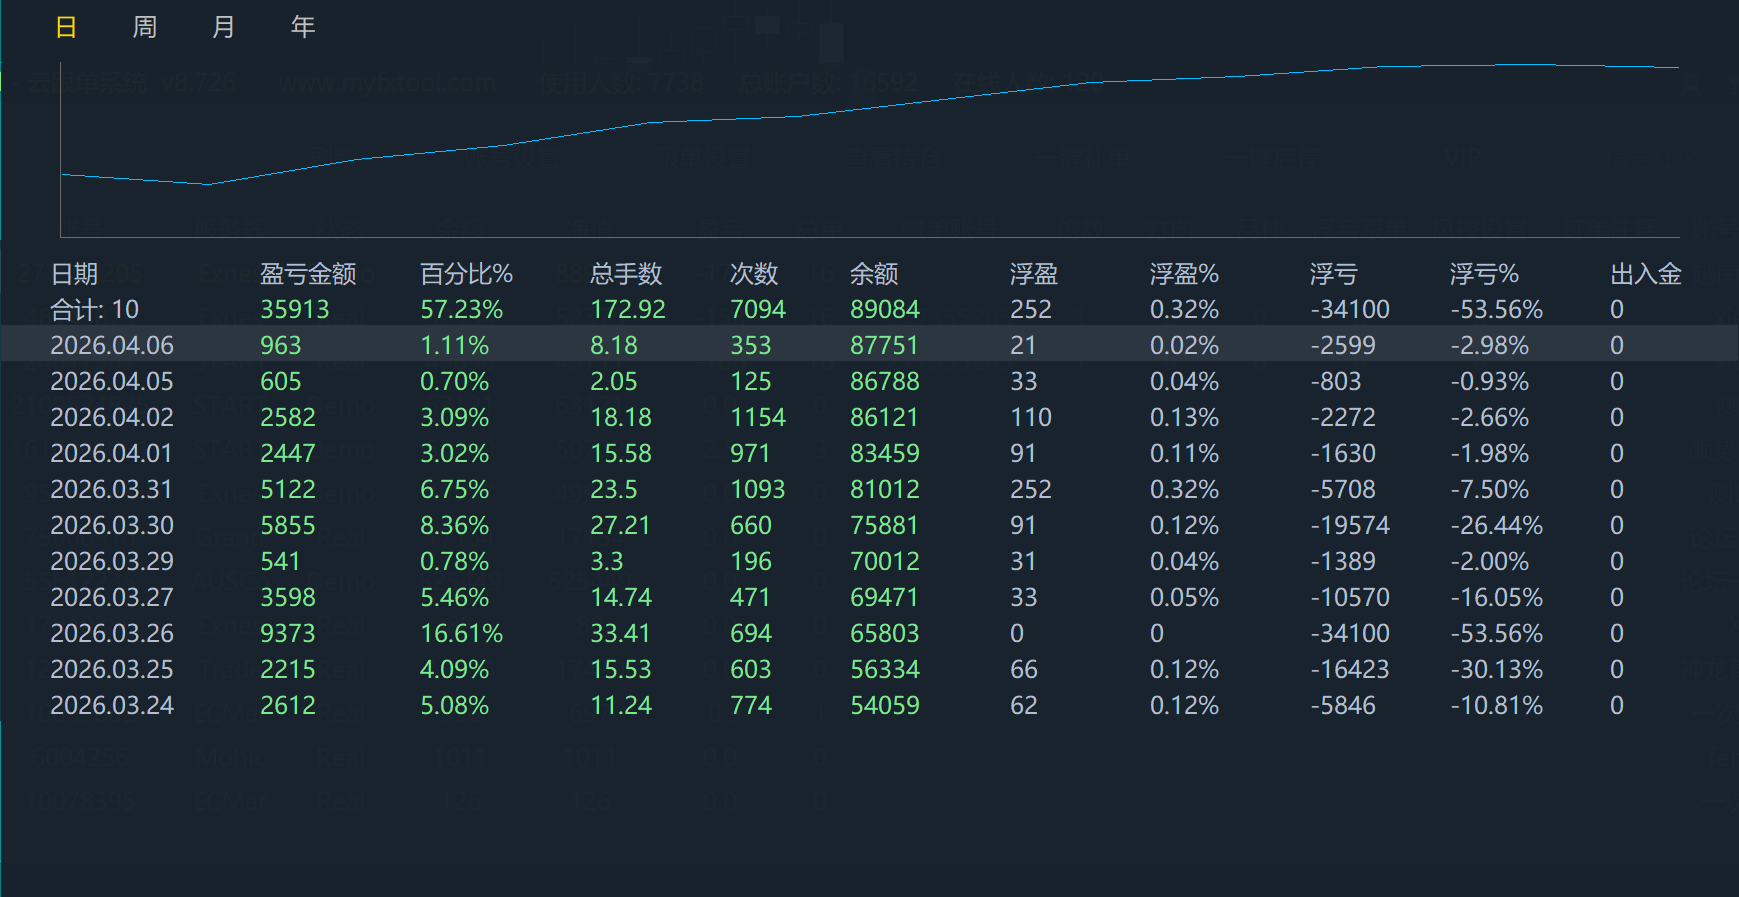This screenshot has width=1739, height=897.
Task: Click floating loss percent -16.05%
Action: point(1497,598)
